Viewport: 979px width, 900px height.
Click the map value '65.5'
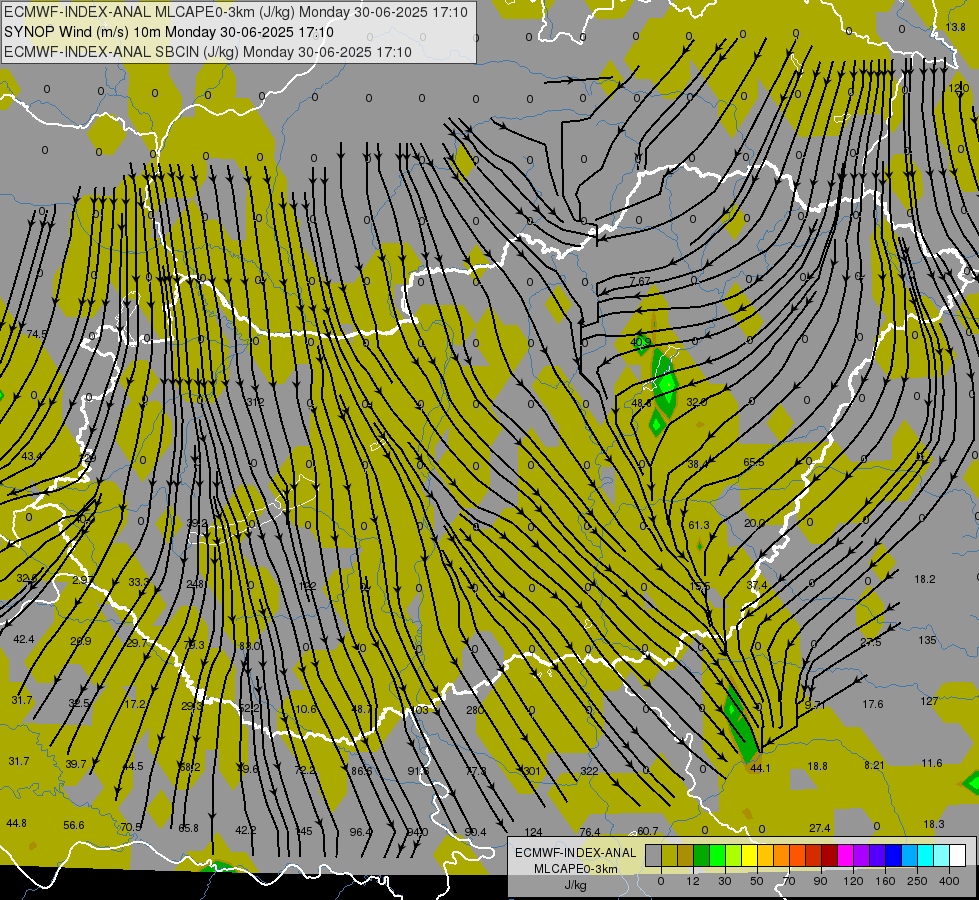[x=754, y=463]
